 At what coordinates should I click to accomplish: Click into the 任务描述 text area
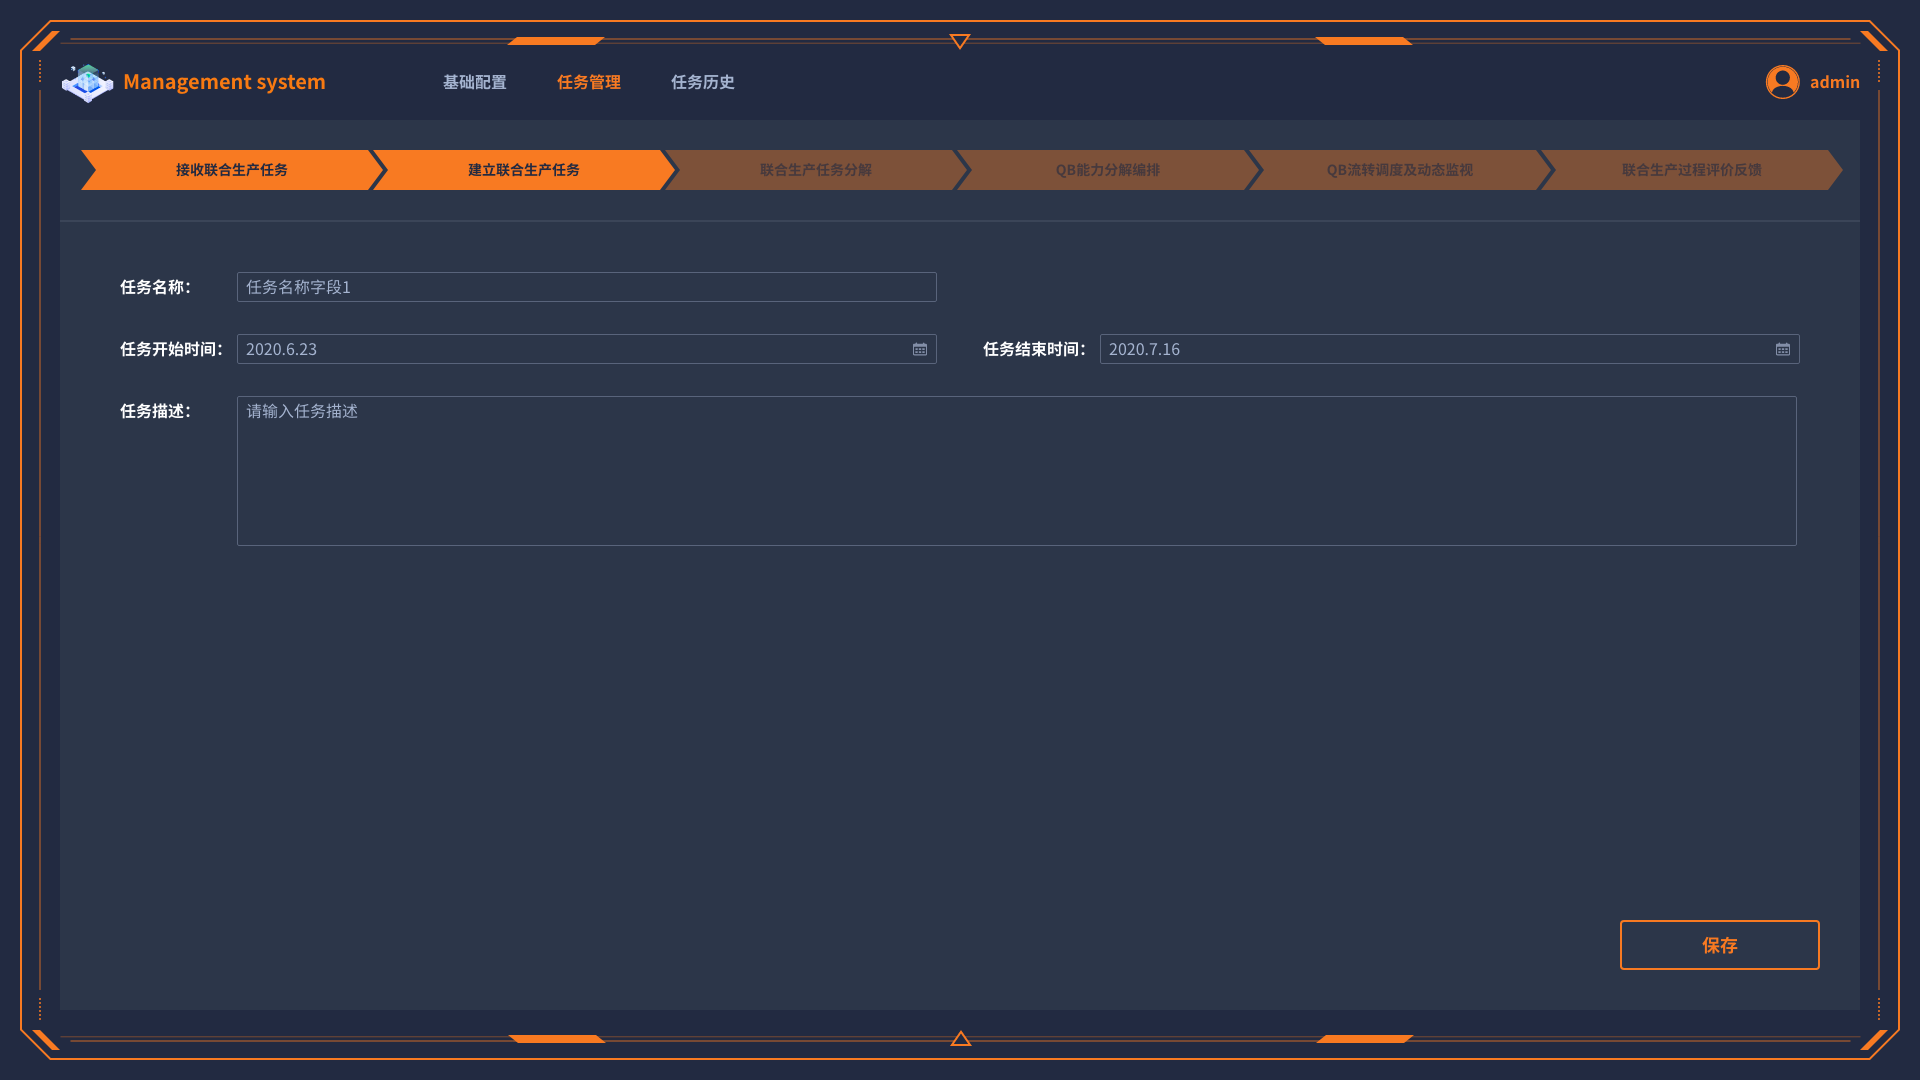[1017, 471]
